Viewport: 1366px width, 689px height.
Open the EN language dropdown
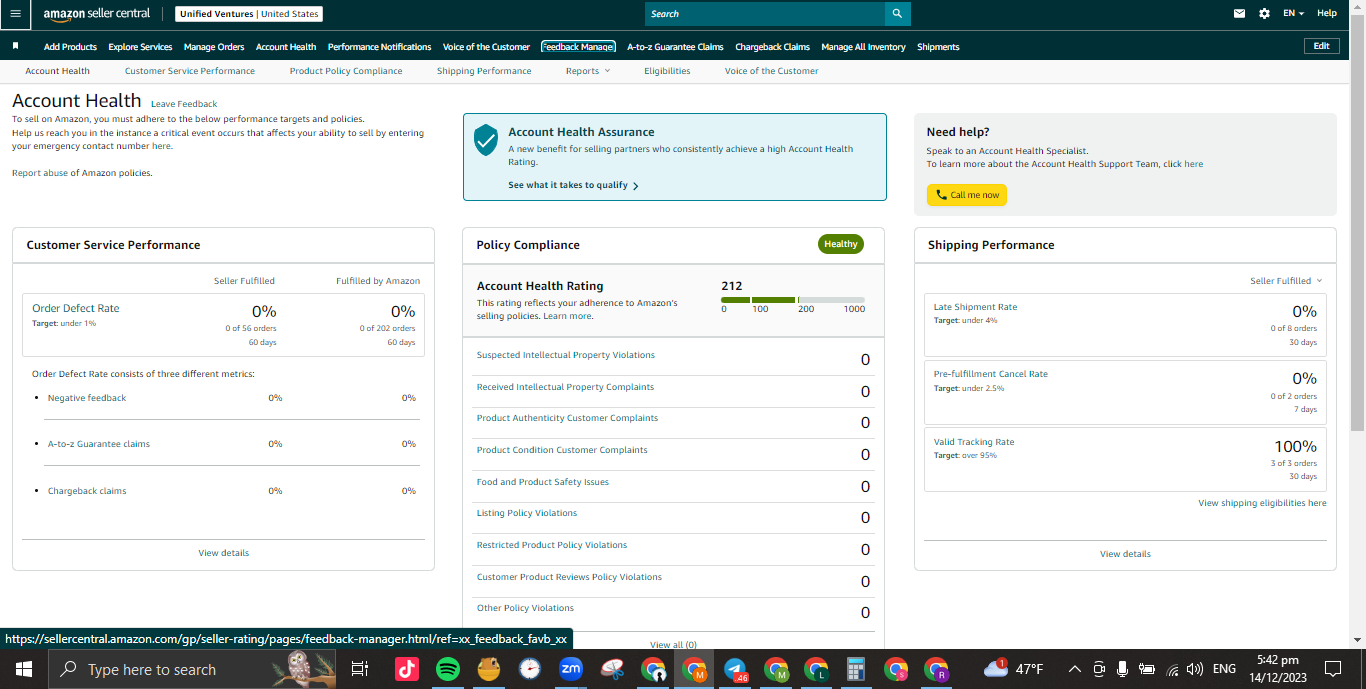pos(1294,14)
